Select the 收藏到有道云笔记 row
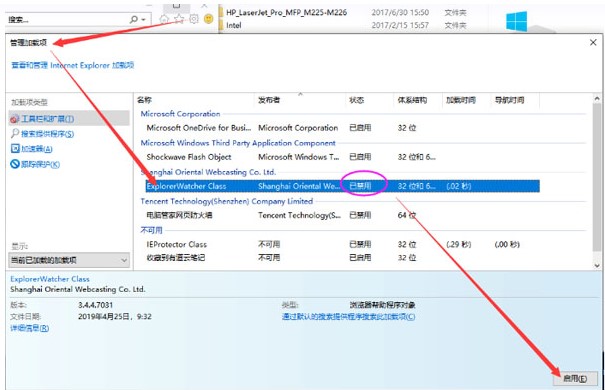605x390 pixels. click(x=343, y=258)
